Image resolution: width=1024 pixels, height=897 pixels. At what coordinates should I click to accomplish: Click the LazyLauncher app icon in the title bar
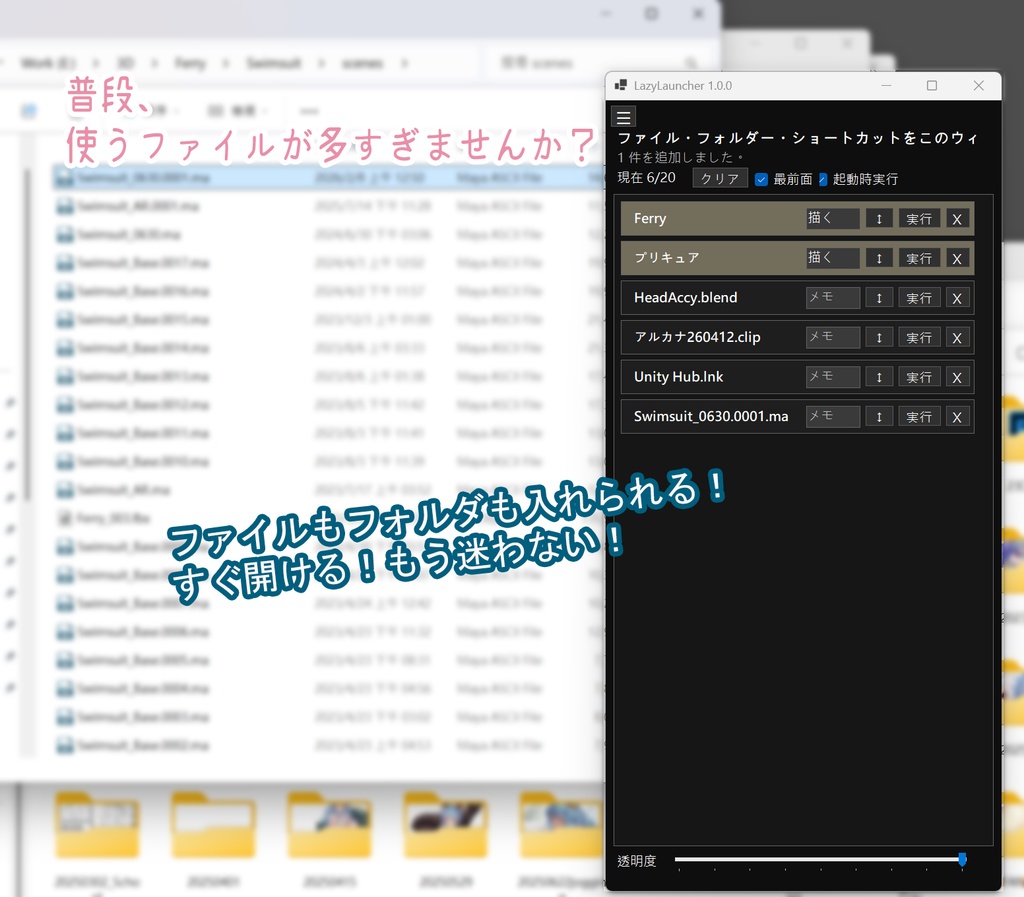coord(623,86)
